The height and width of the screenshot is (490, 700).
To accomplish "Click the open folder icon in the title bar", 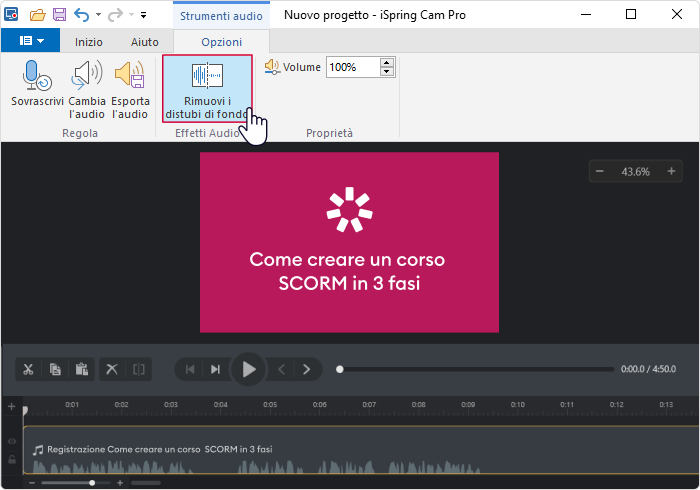I will (x=38, y=15).
